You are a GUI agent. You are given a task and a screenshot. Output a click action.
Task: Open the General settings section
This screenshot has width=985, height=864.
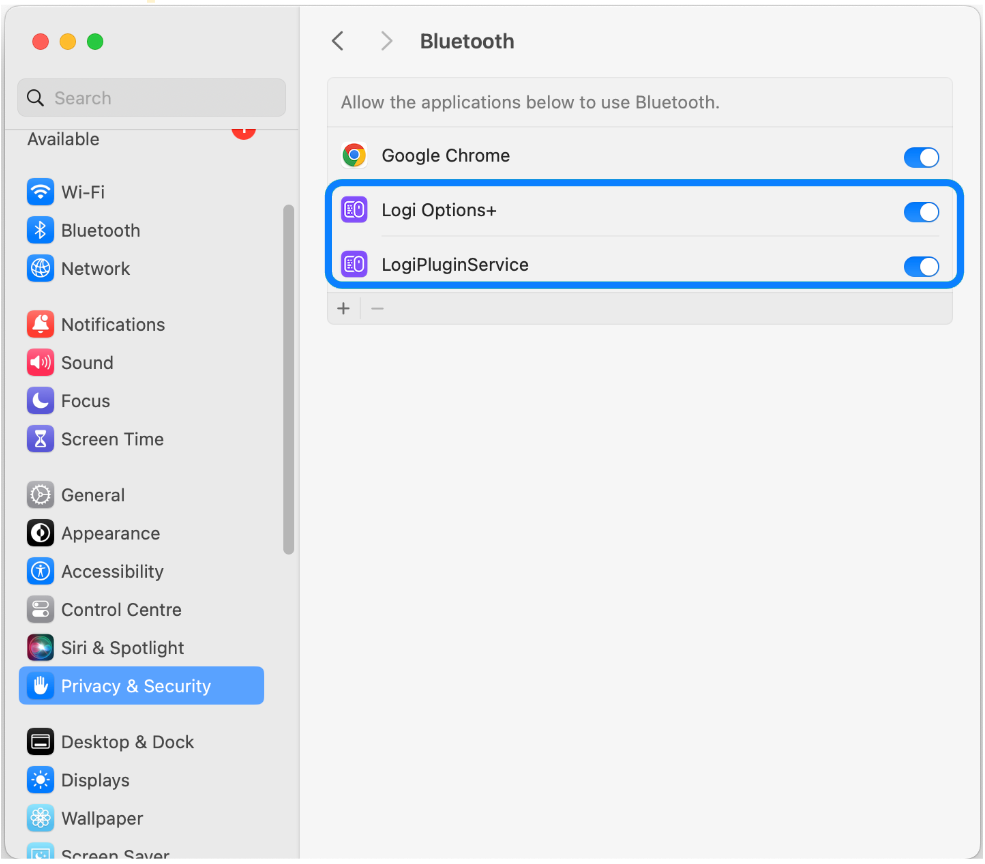pyautogui.click(x=92, y=495)
